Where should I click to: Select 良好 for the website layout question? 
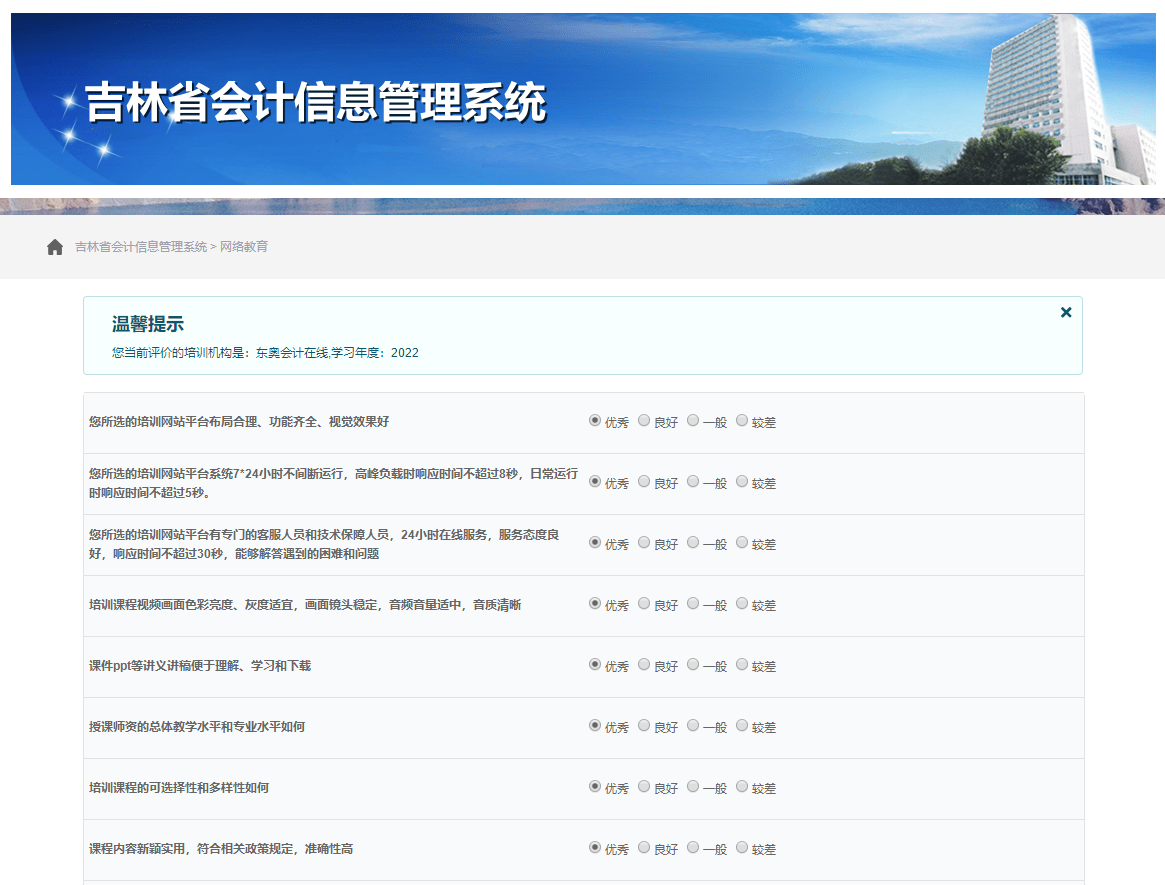coord(644,421)
